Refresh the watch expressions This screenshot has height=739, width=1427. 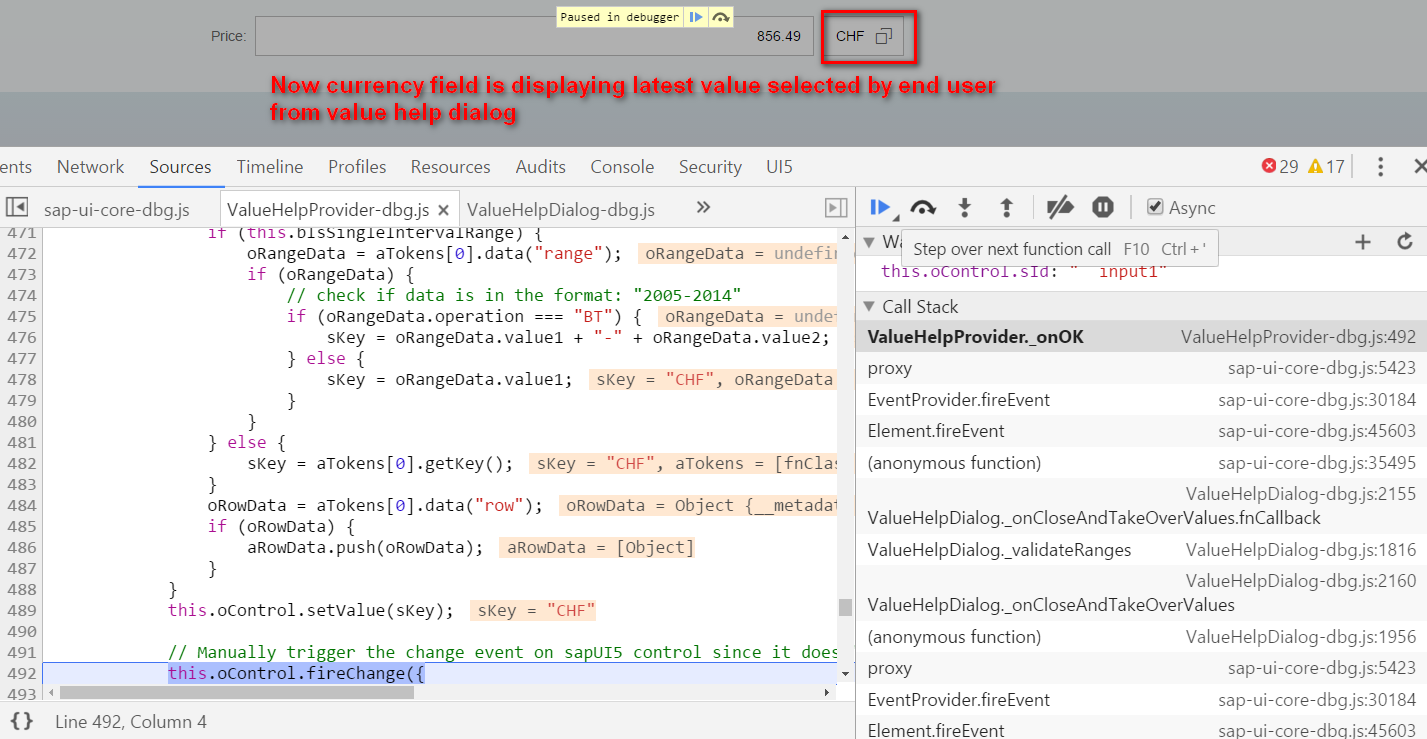pos(1405,242)
